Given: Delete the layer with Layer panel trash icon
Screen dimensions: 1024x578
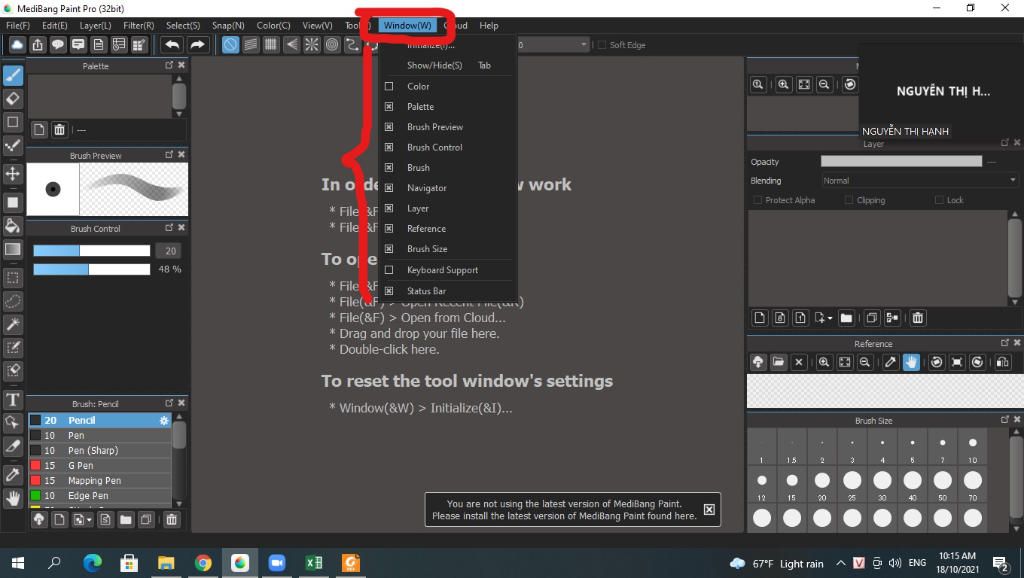Looking at the screenshot, I should (x=918, y=318).
